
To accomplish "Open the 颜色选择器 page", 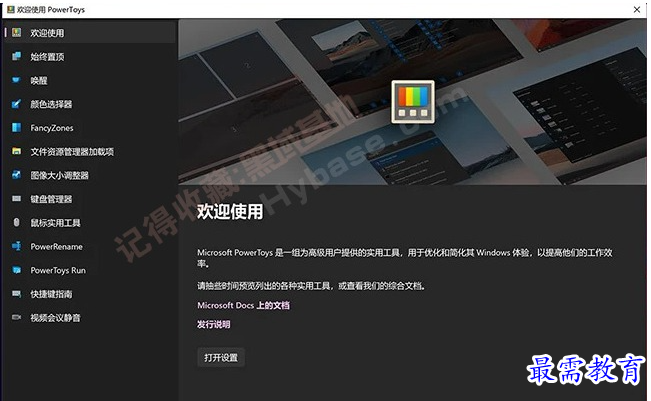I will (x=91, y=104).
